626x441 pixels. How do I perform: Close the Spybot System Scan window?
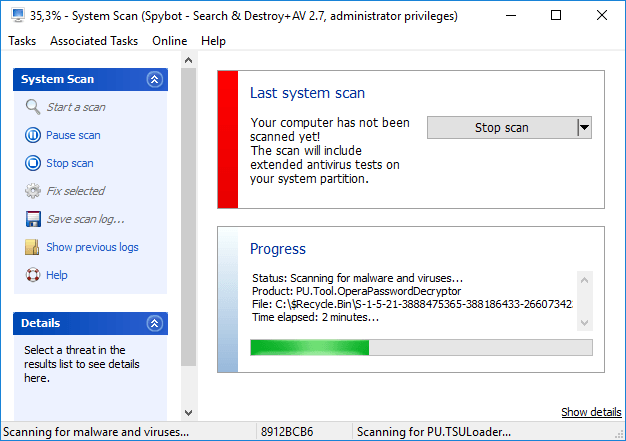(602, 16)
